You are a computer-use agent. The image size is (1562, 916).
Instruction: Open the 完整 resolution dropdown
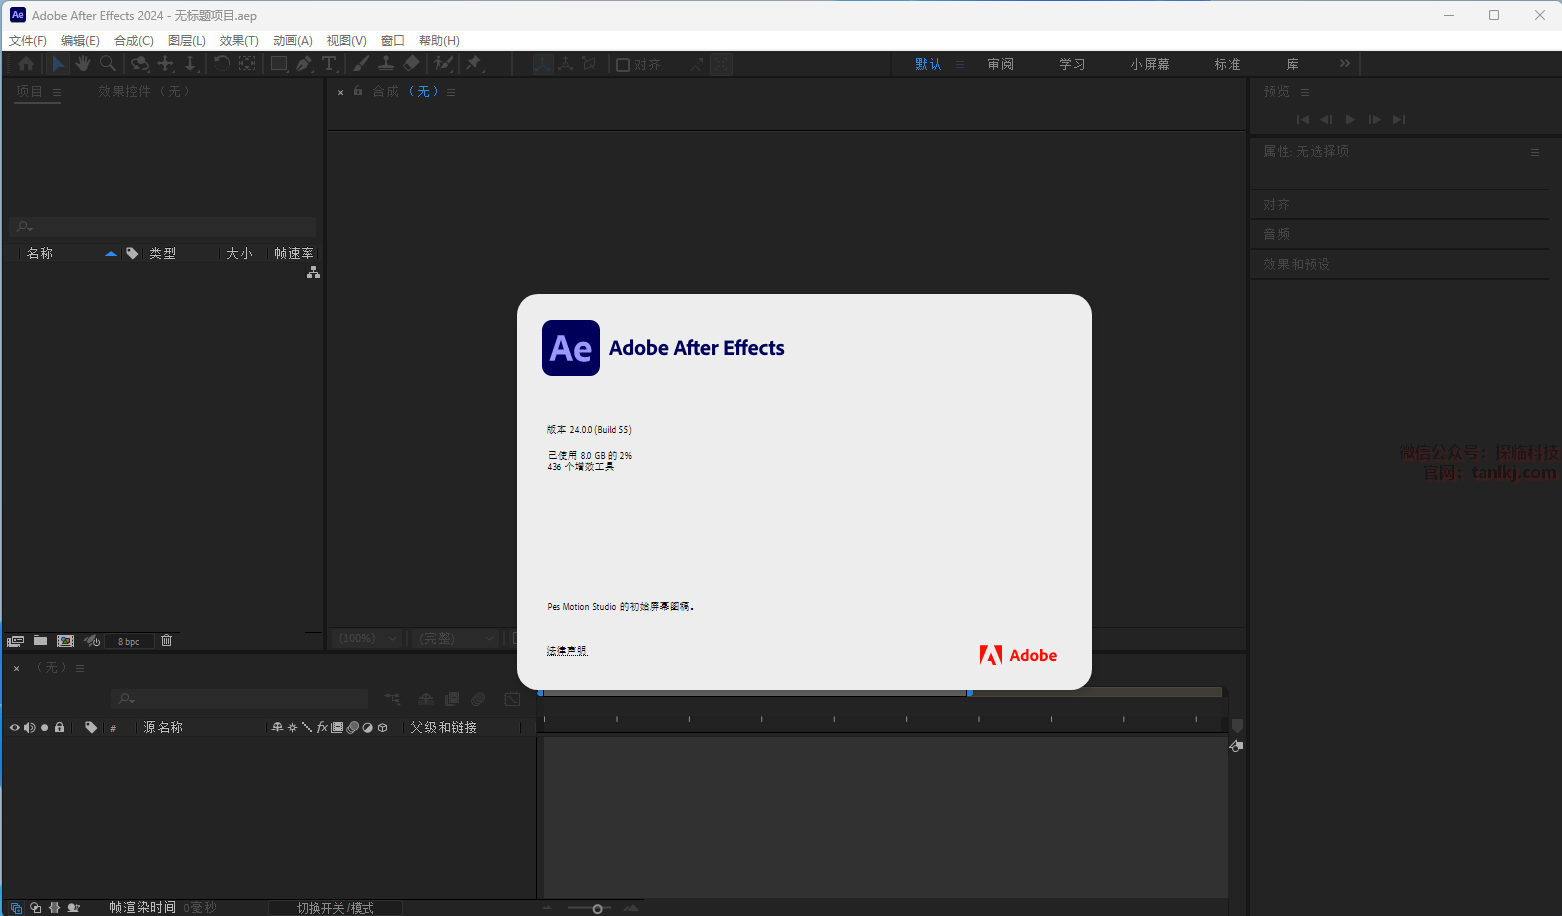pyautogui.click(x=456, y=638)
